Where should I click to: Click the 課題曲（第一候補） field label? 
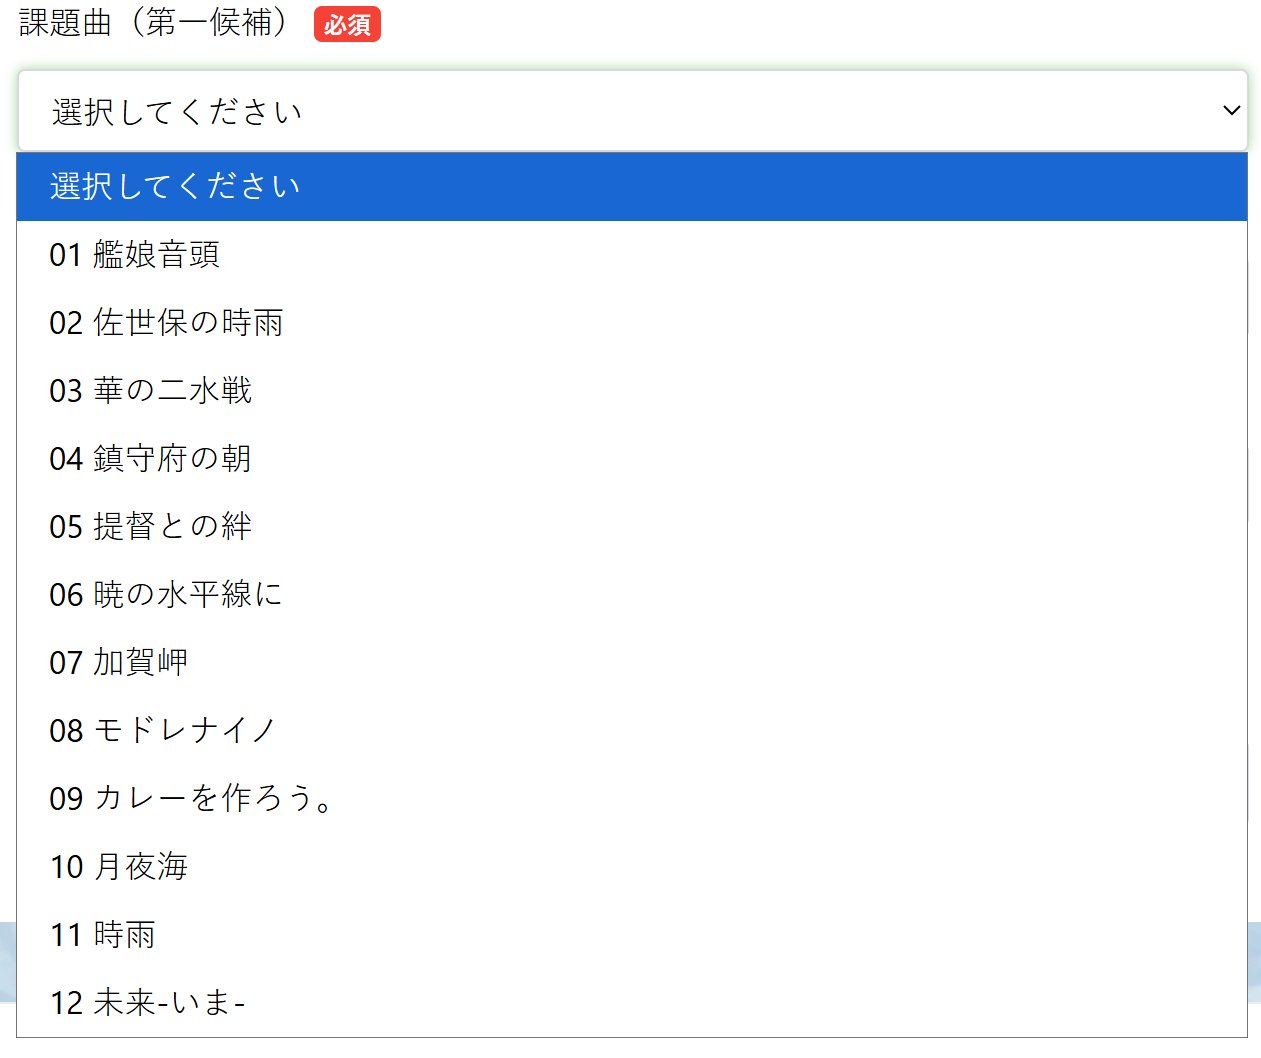(155, 23)
